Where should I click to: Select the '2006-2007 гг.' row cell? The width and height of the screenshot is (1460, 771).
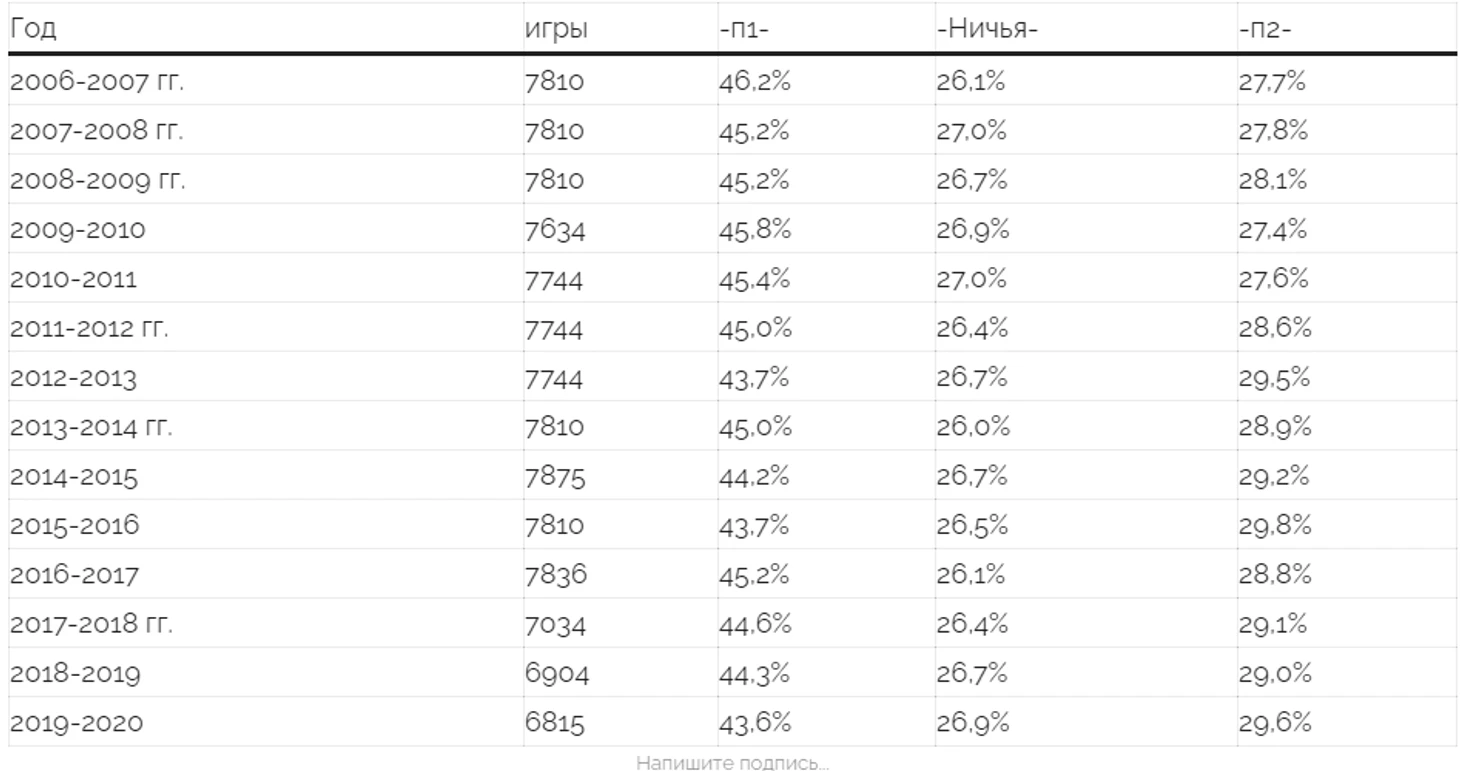[96, 82]
